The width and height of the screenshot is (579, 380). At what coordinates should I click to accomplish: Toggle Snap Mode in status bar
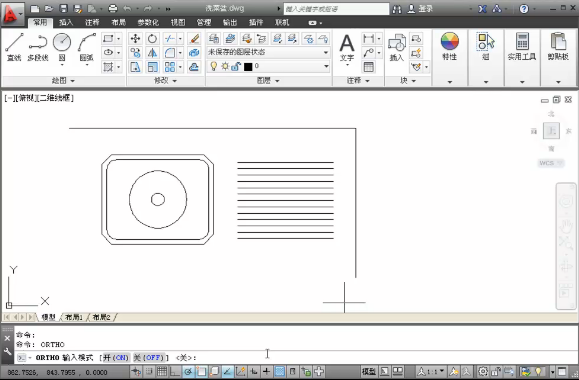click(x=149, y=372)
